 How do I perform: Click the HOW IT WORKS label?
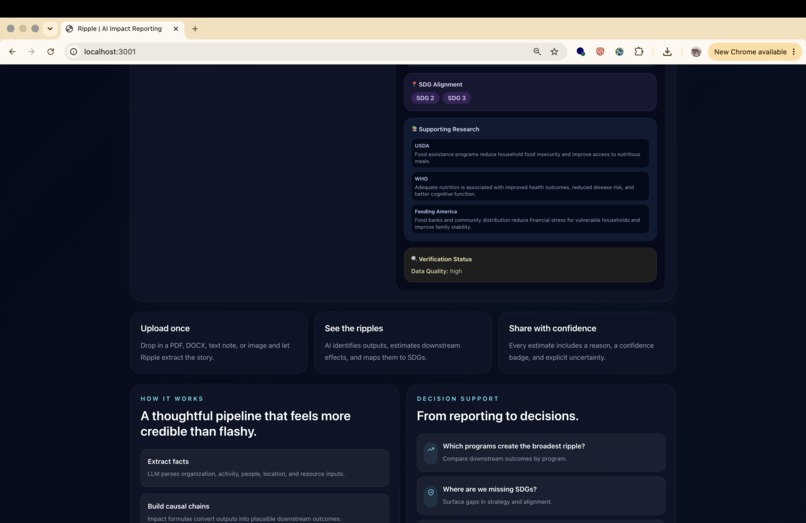pos(172,399)
